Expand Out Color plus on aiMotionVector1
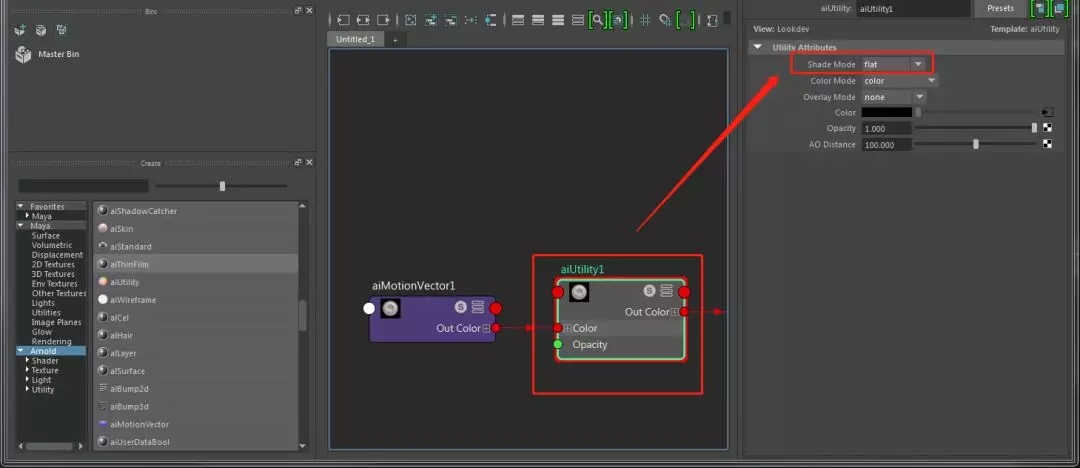 click(486, 328)
